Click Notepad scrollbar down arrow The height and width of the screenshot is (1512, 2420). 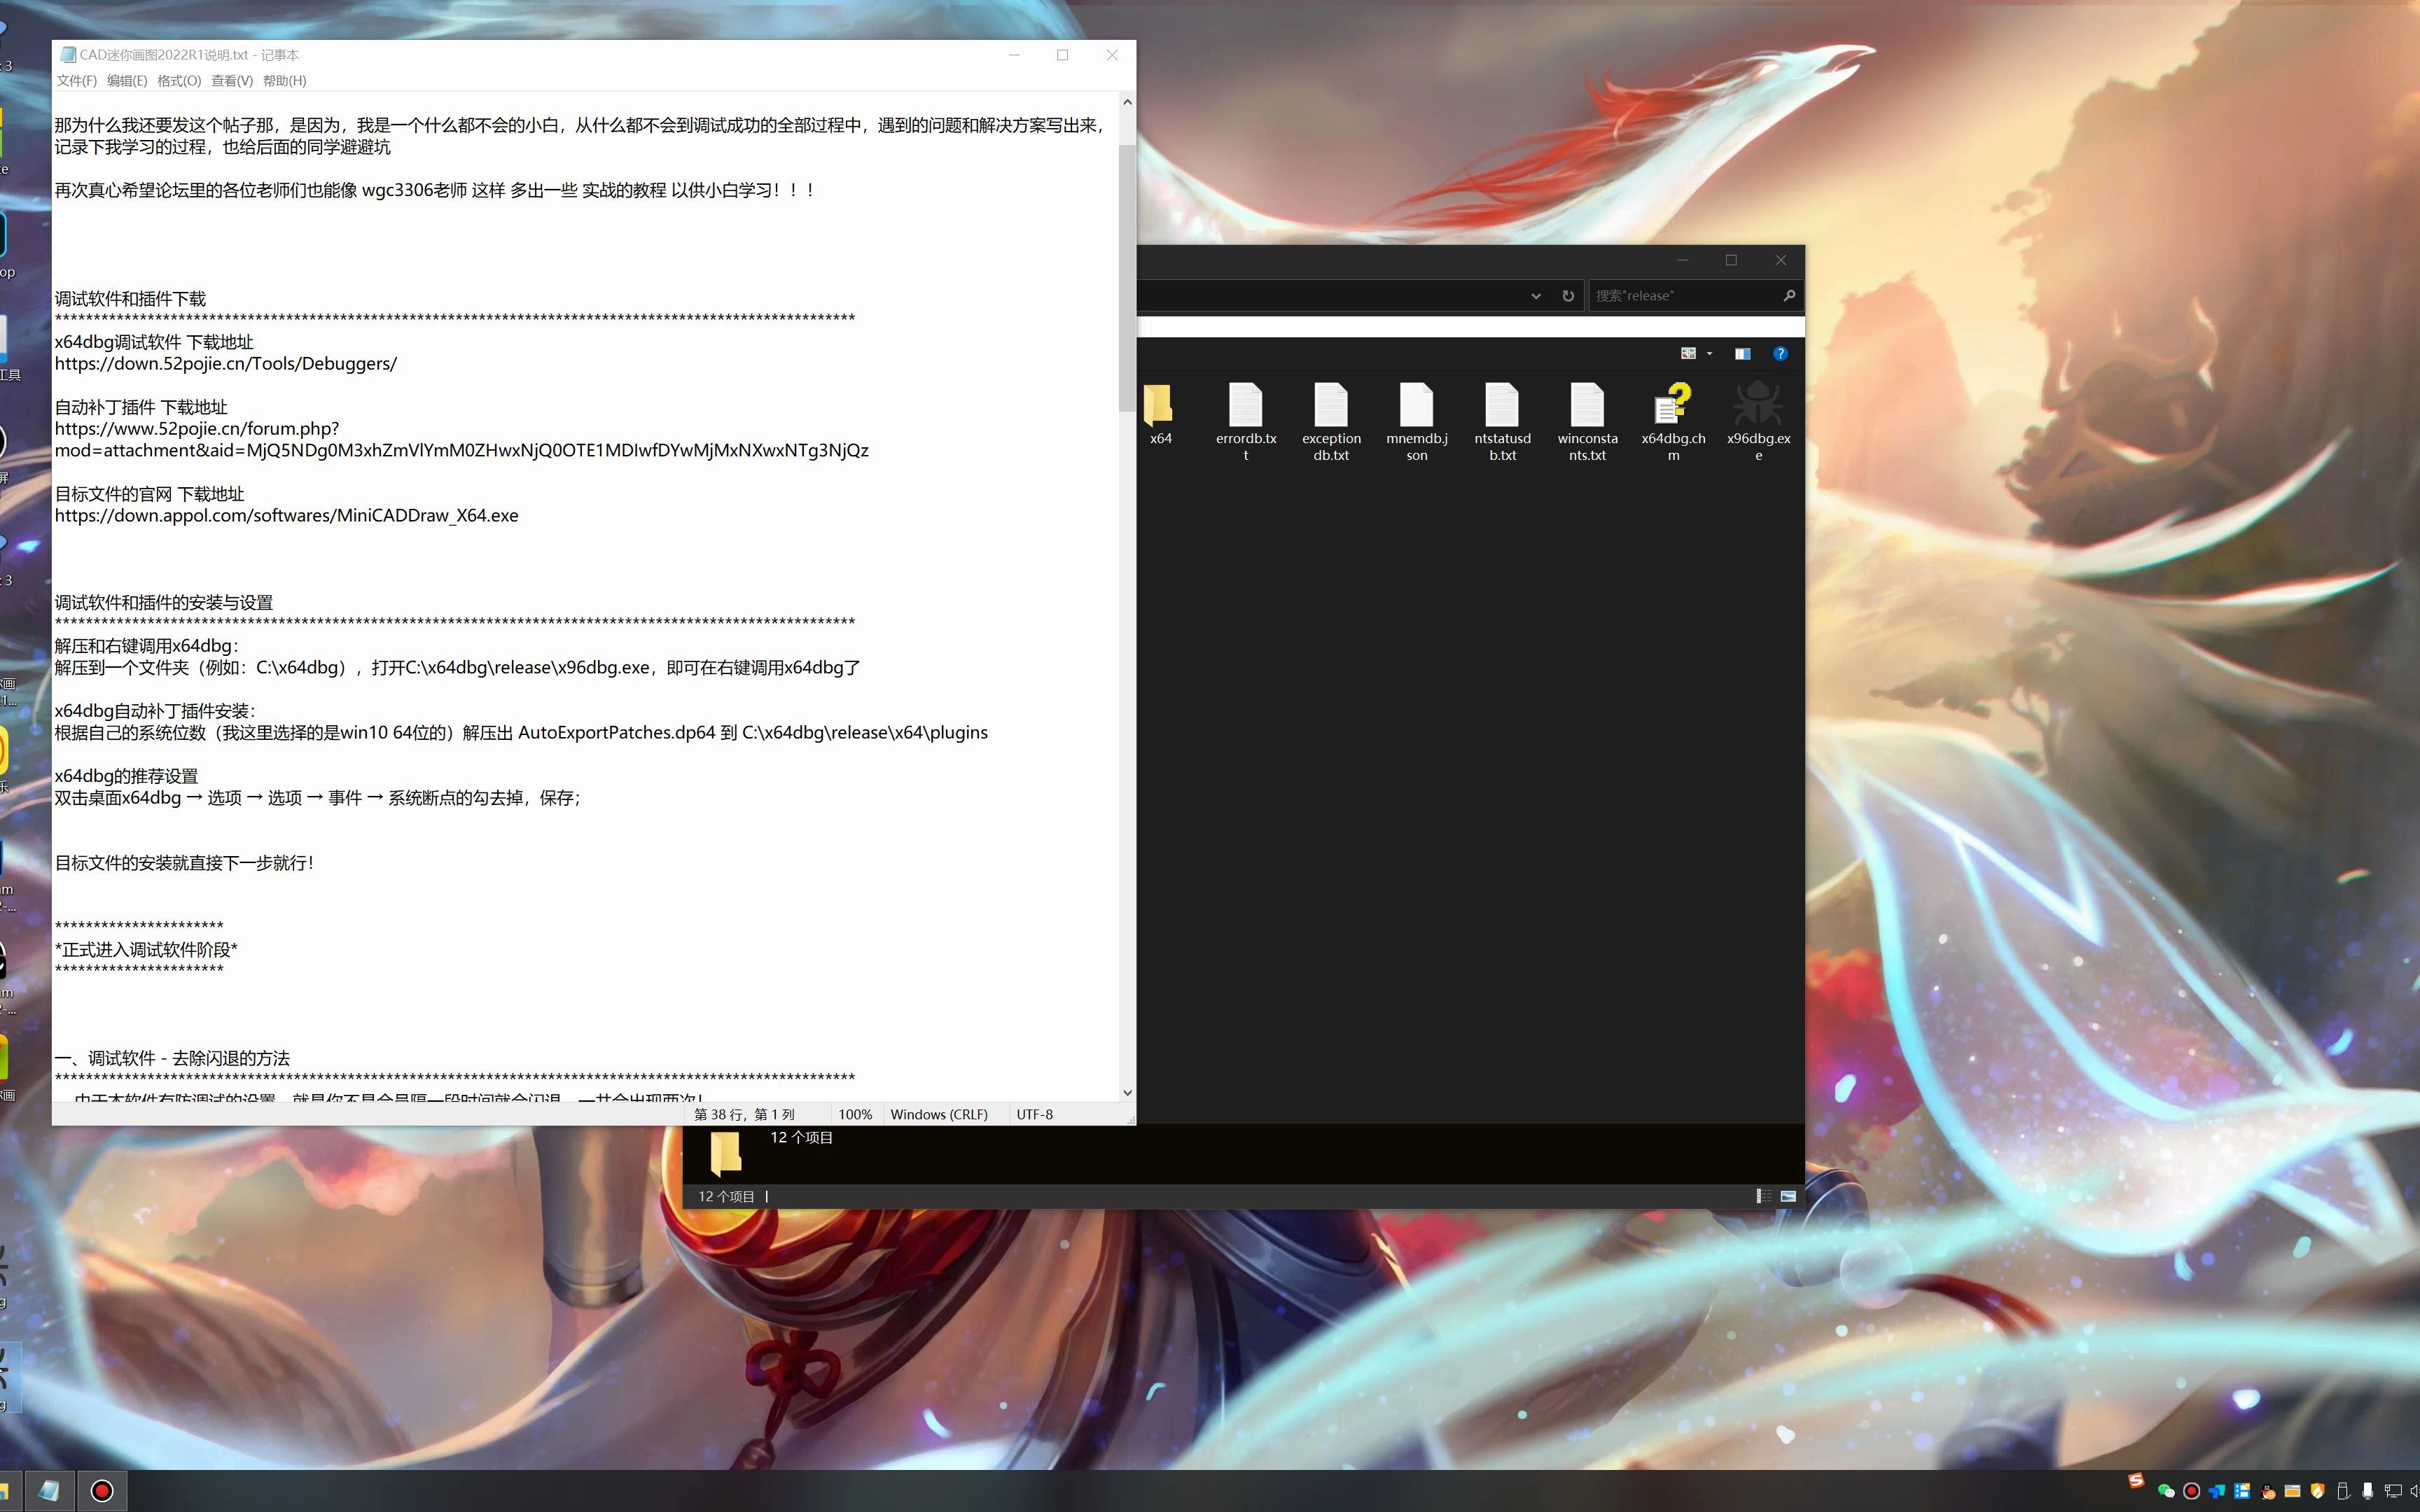[x=1127, y=1093]
